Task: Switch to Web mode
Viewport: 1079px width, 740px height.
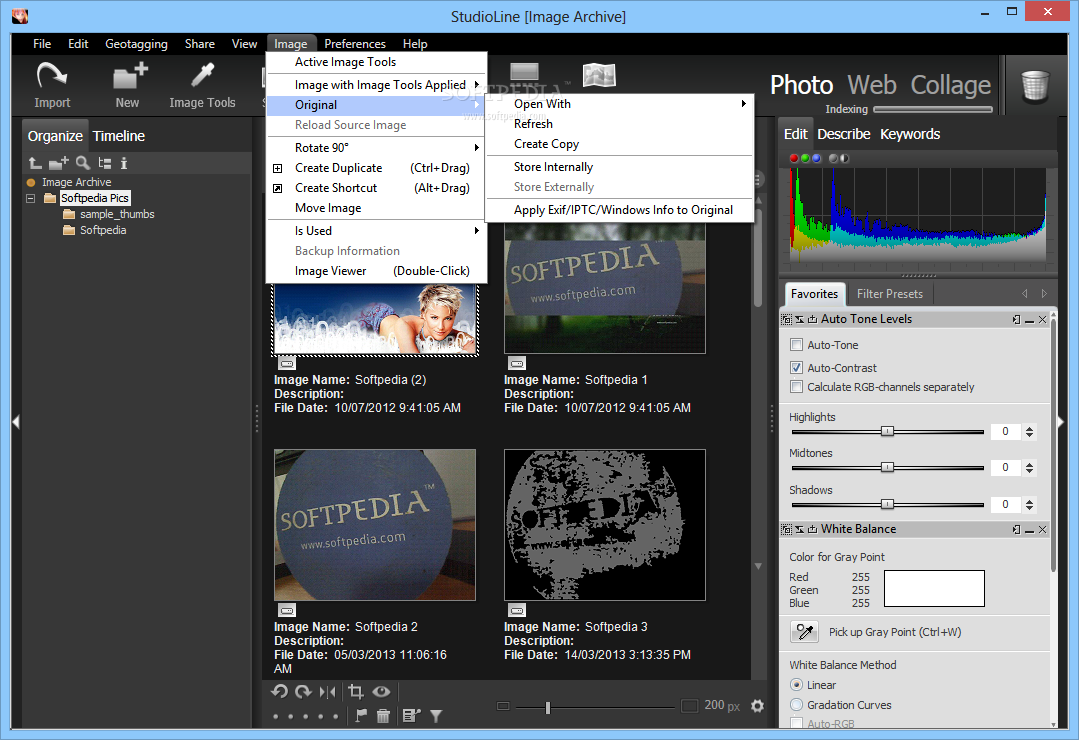Action: (872, 85)
